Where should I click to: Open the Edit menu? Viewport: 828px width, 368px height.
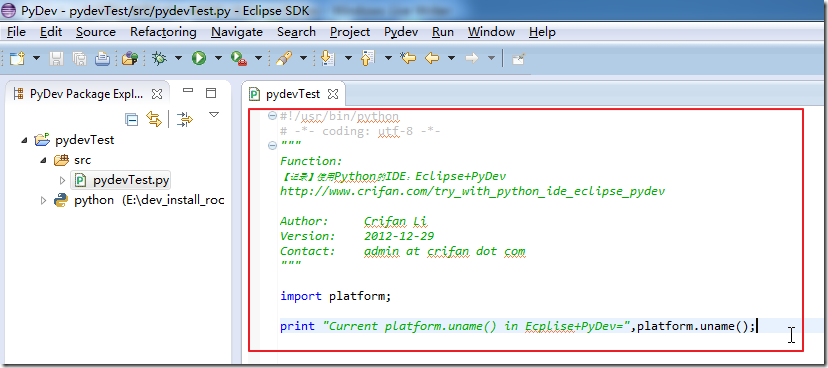point(51,32)
